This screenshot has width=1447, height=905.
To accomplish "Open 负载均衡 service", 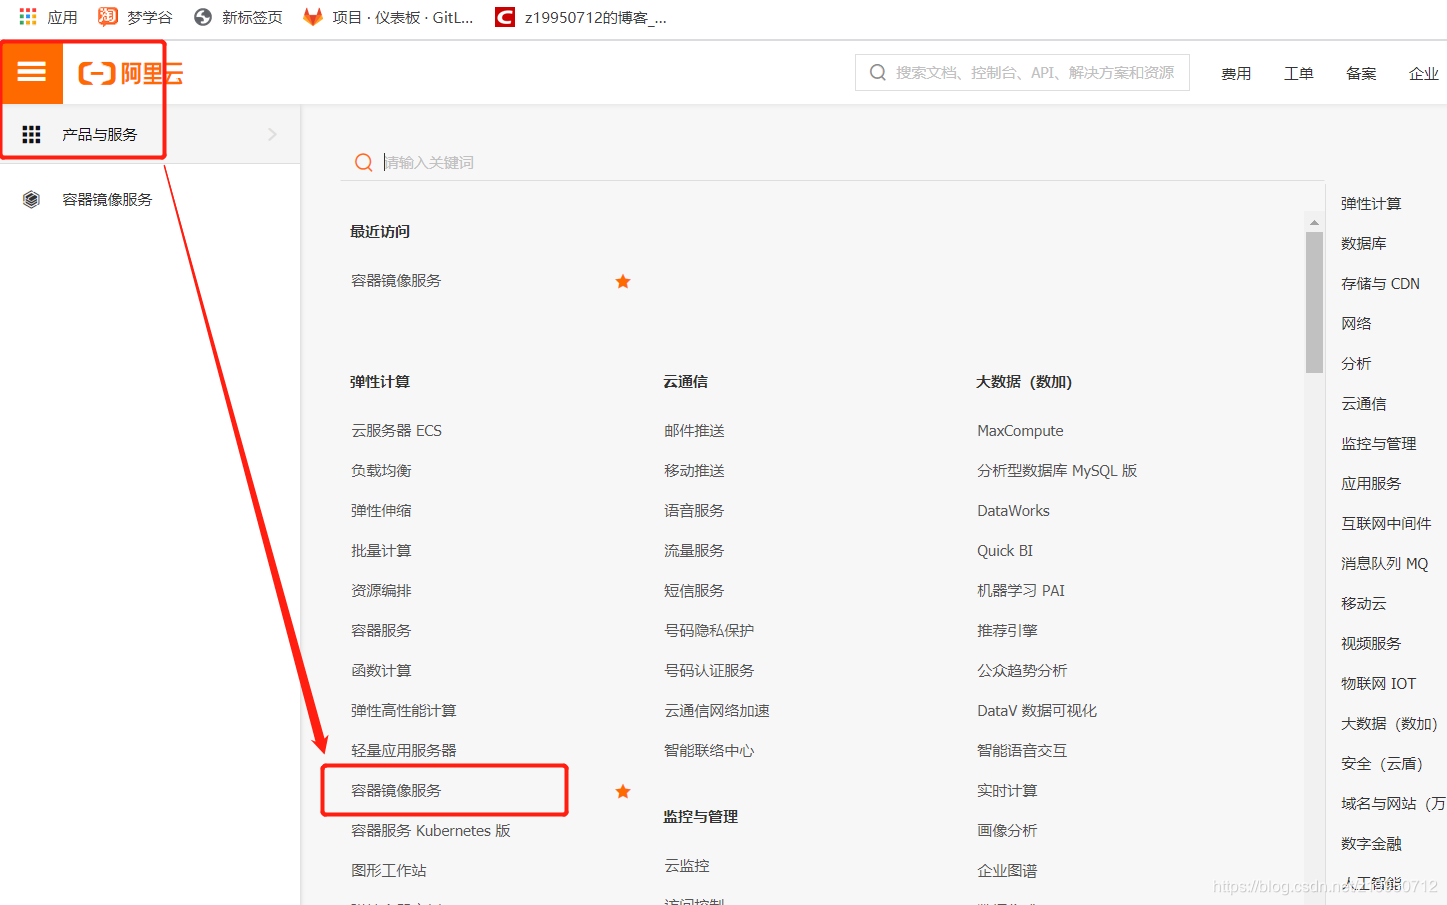I will point(381,471).
